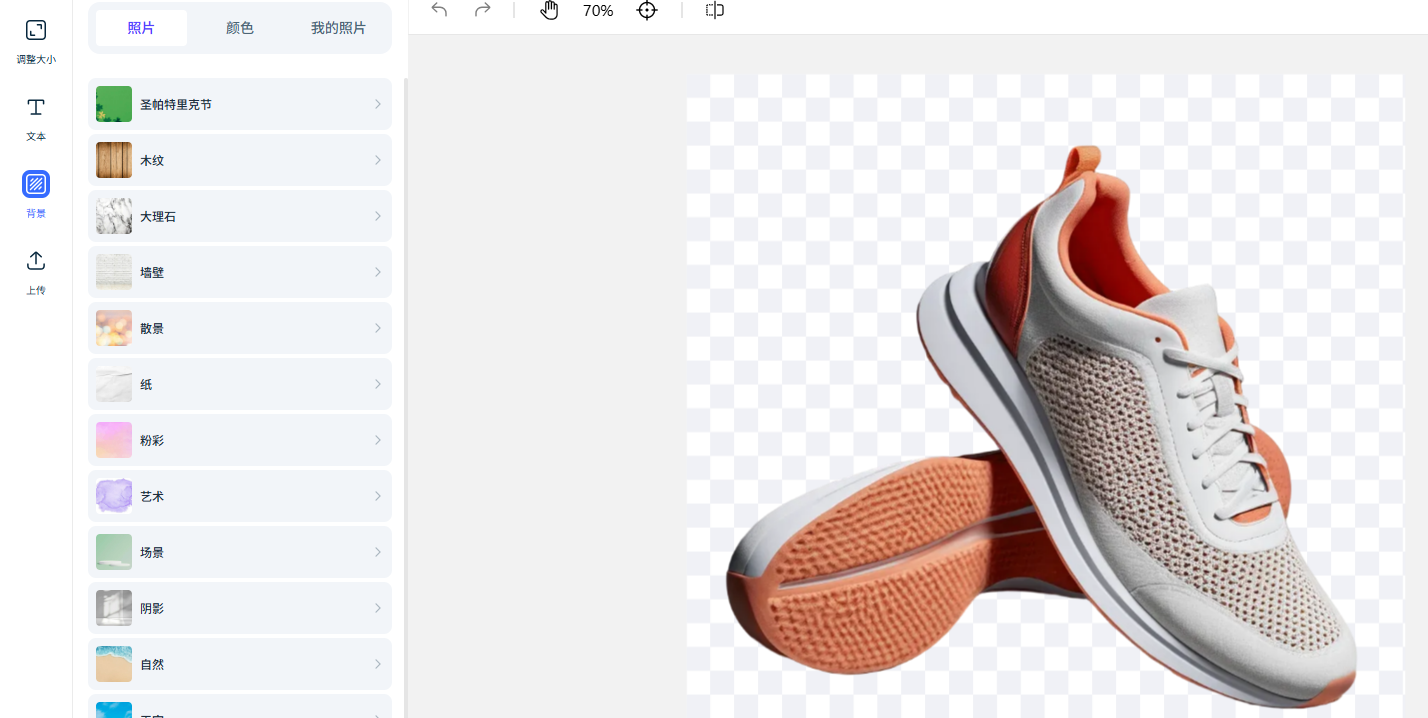Open the 粉彩 pastel background list
Viewport: 1428px width, 718px height.
pyautogui.click(x=240, y=440)
